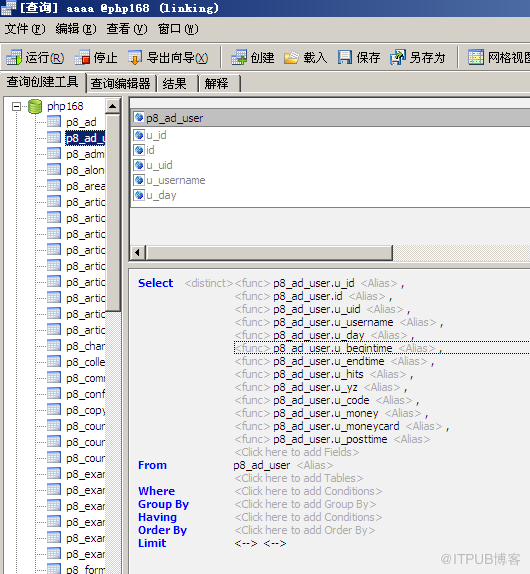The width and height of the screenshot is (530, 574).
Task: Click Having's '<Click here to add Conditions>'
Action: pyautogui.click(x=308, y=517)
